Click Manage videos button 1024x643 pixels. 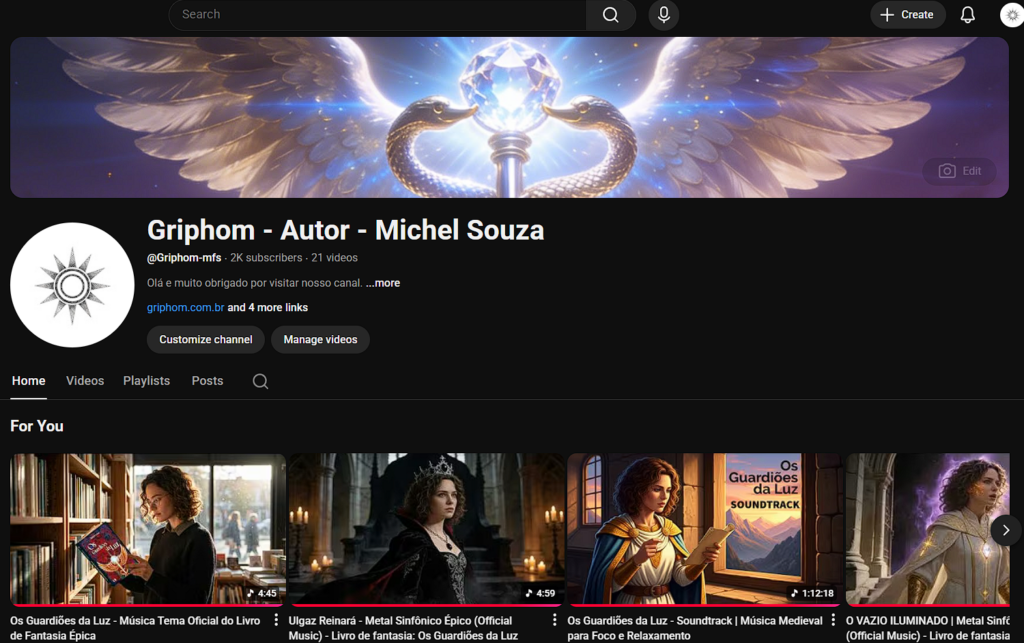coord(320,339)
